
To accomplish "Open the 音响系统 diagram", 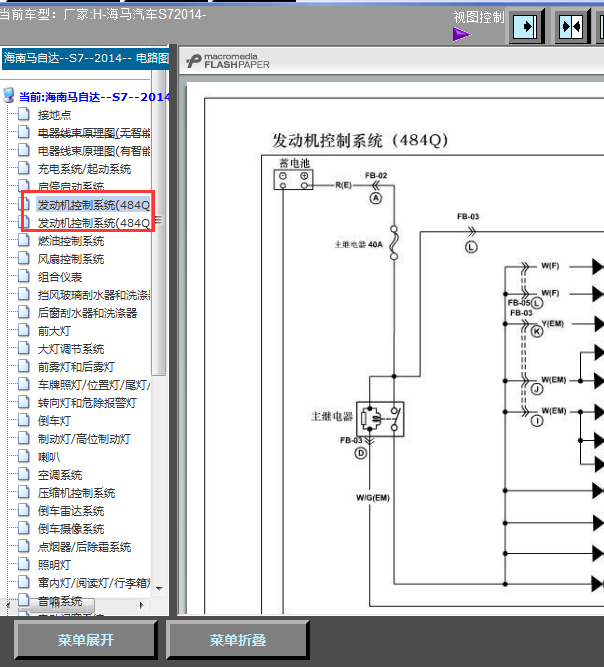I will point(60,601).
